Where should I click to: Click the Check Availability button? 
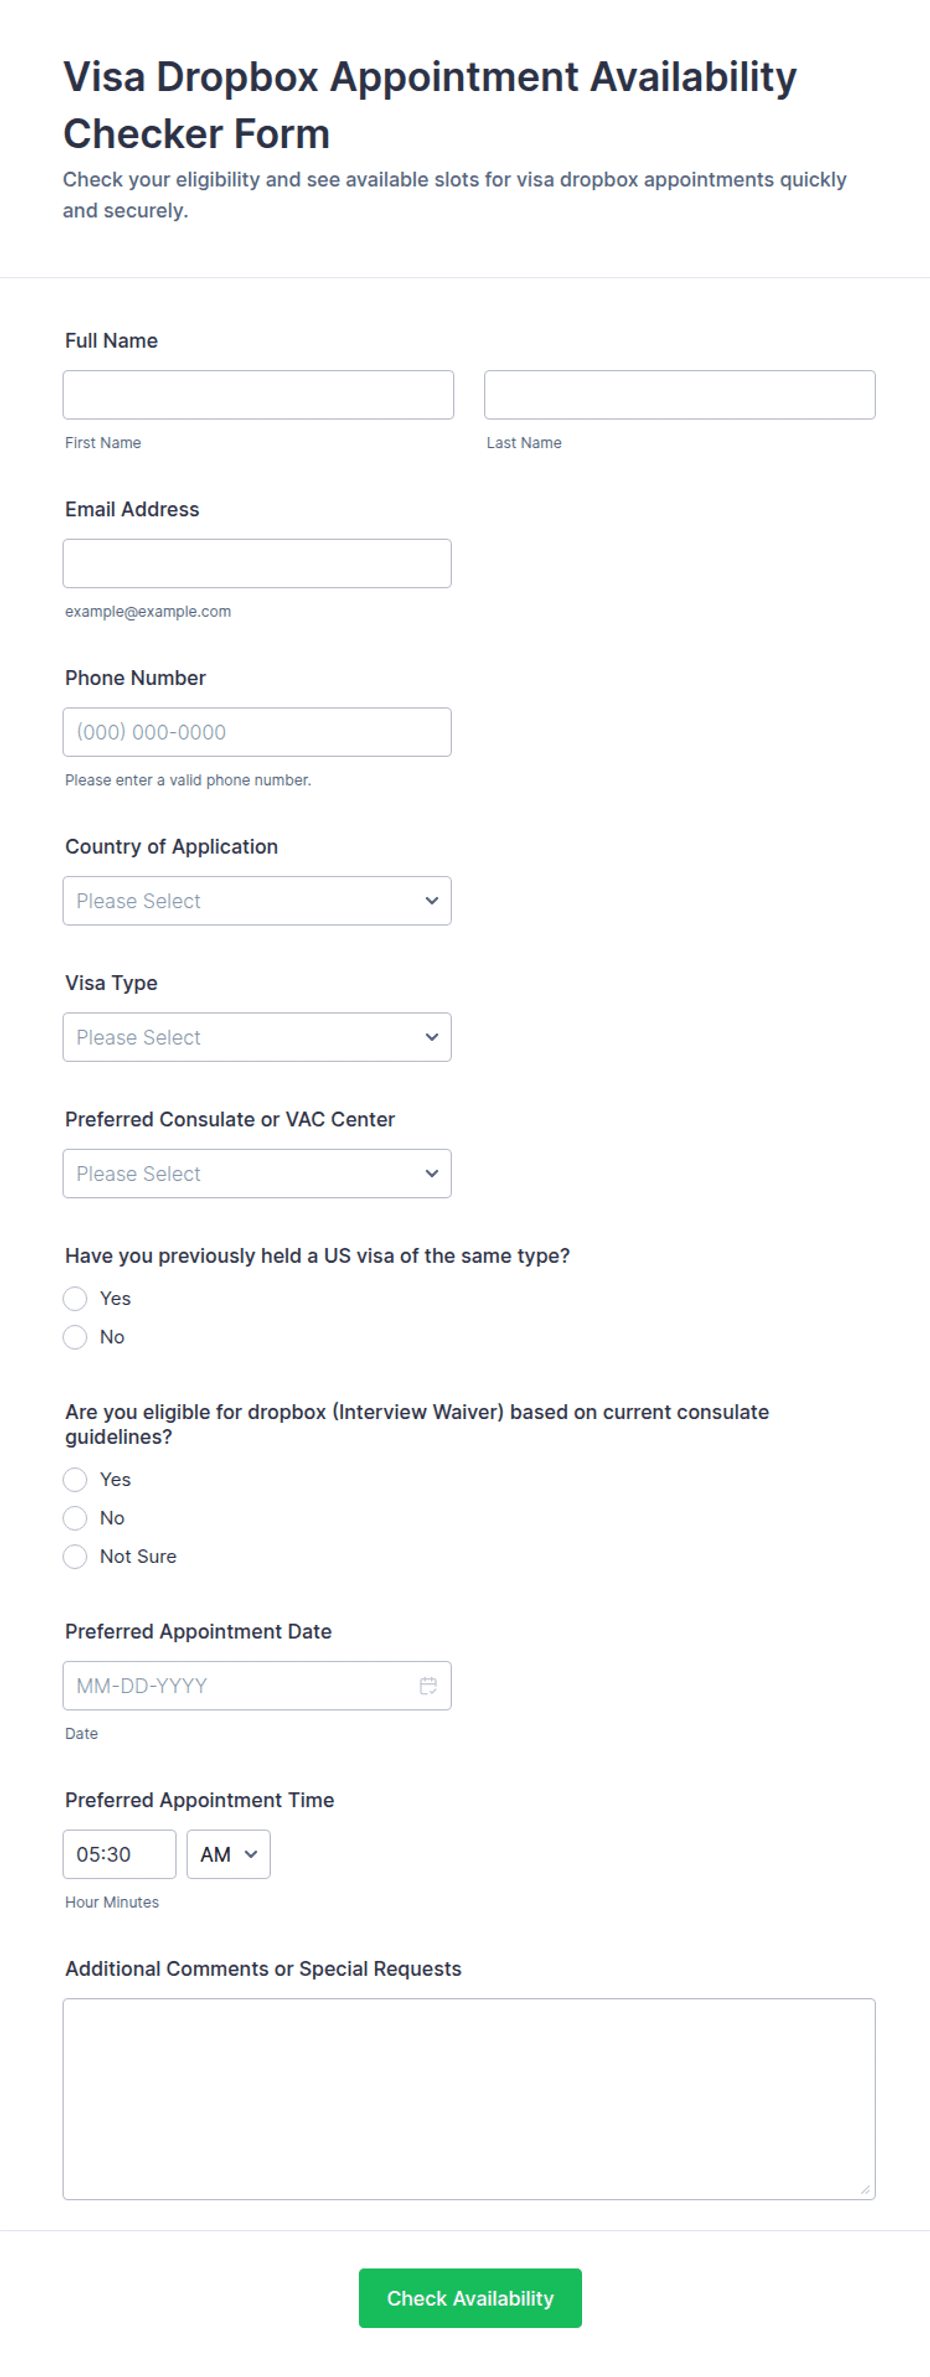470,2298
